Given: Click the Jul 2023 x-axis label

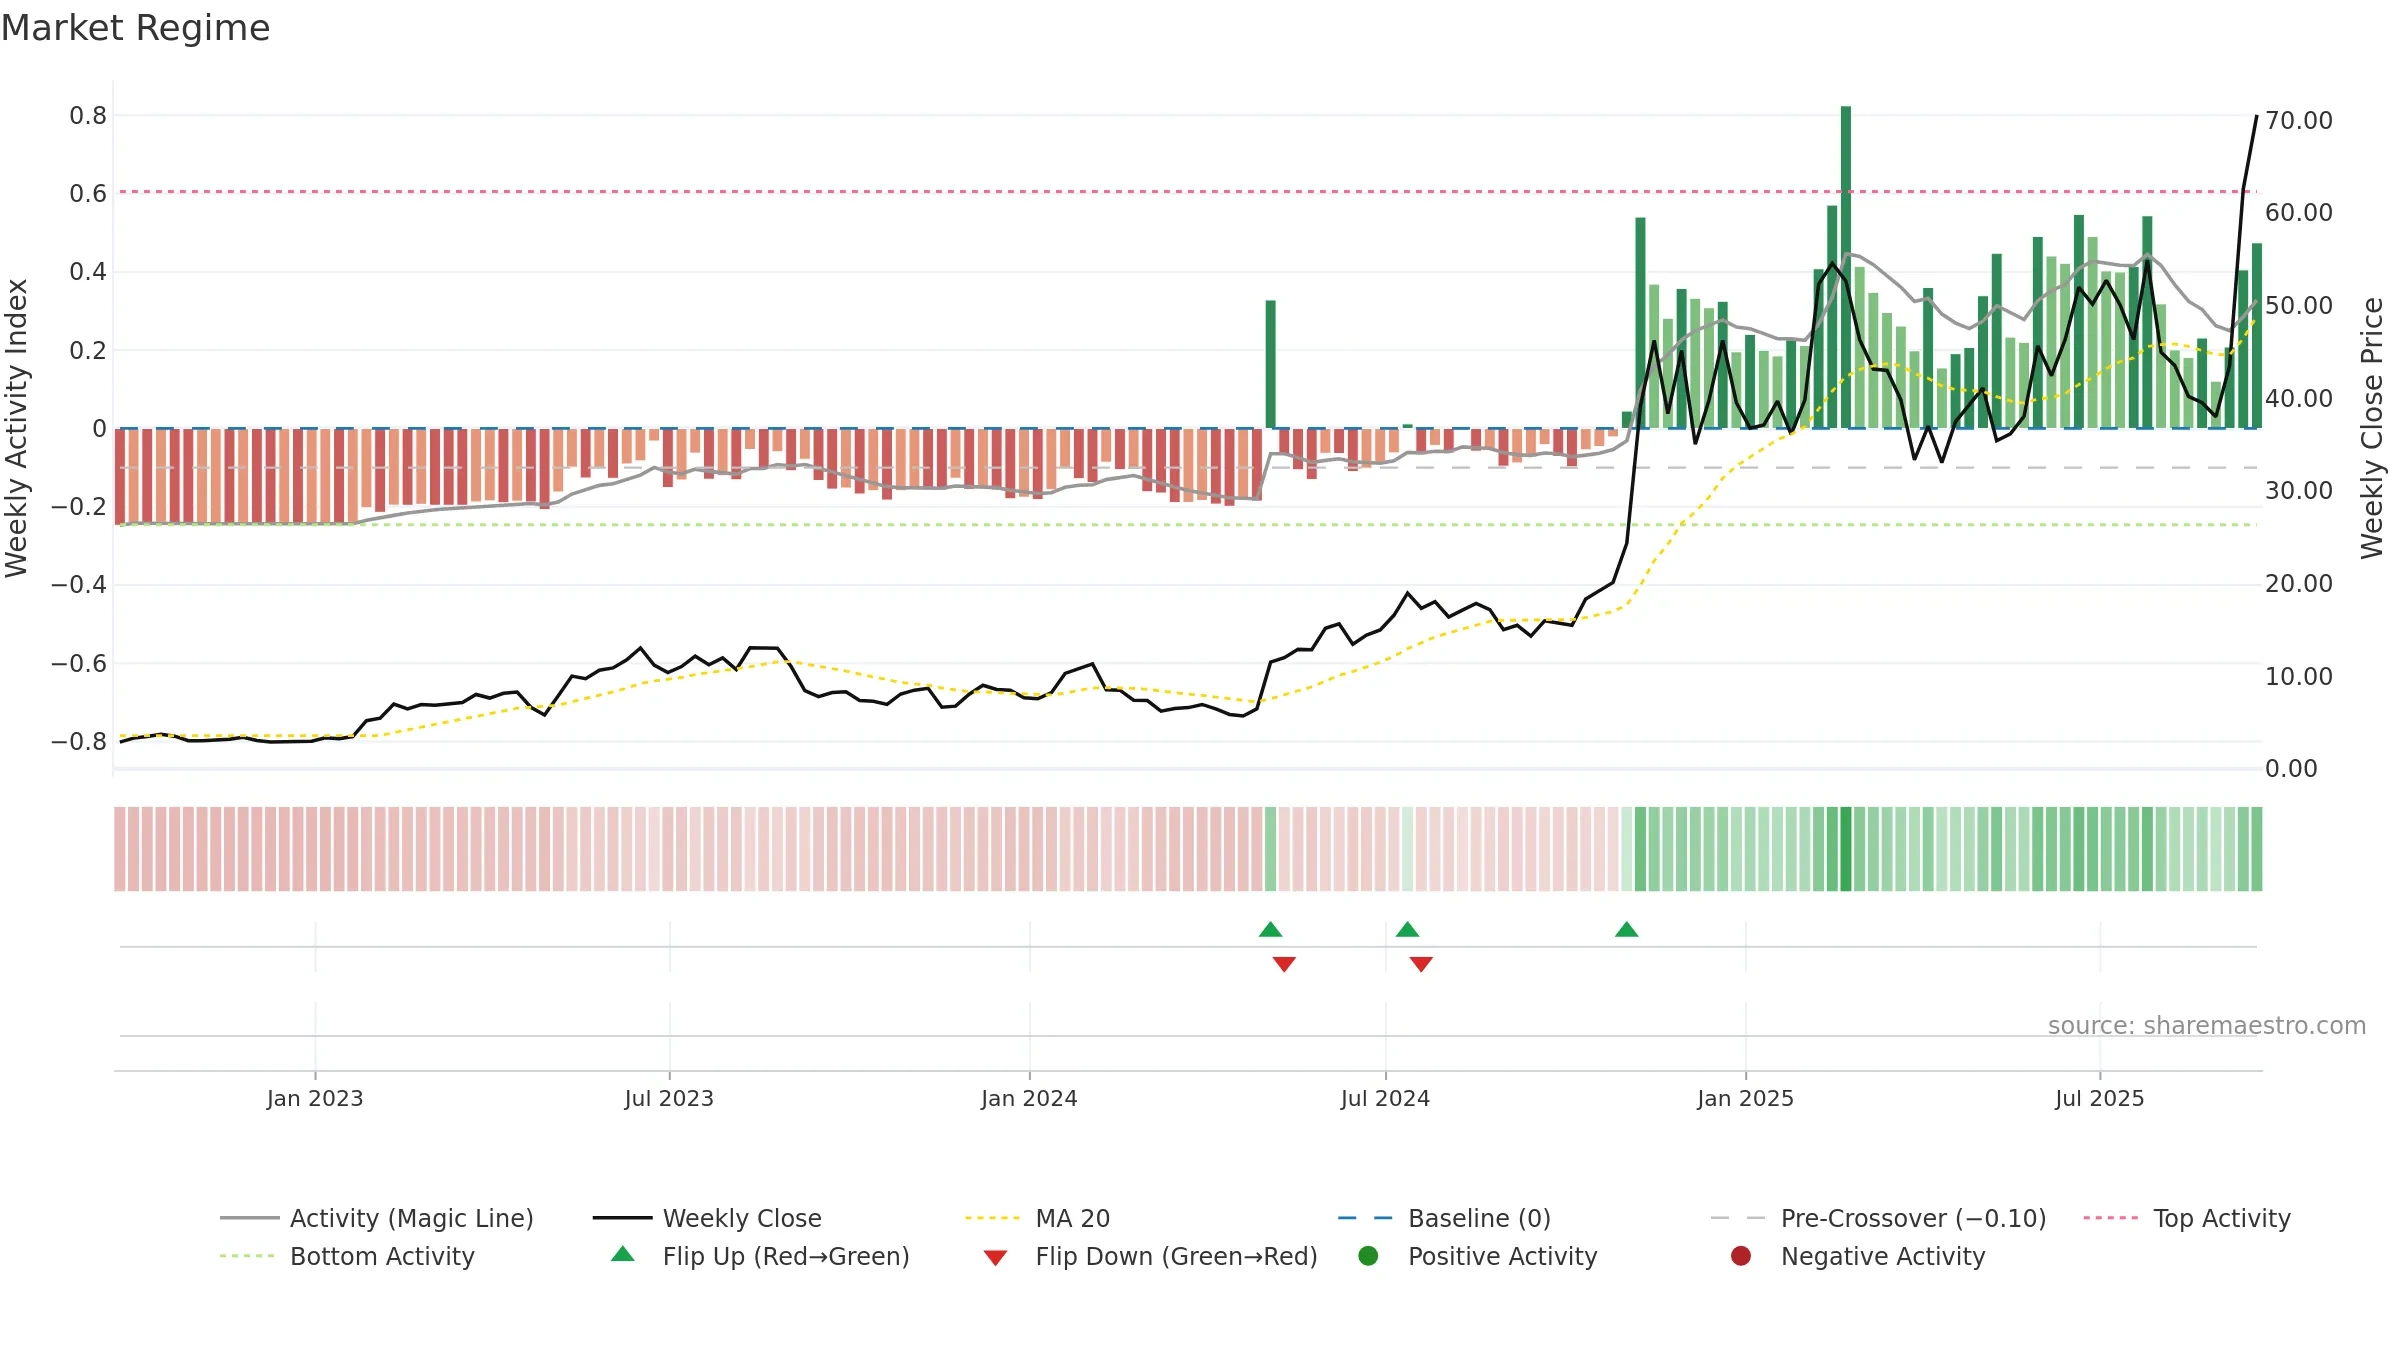Looking at the screenshot, I should click(669, 1099).
